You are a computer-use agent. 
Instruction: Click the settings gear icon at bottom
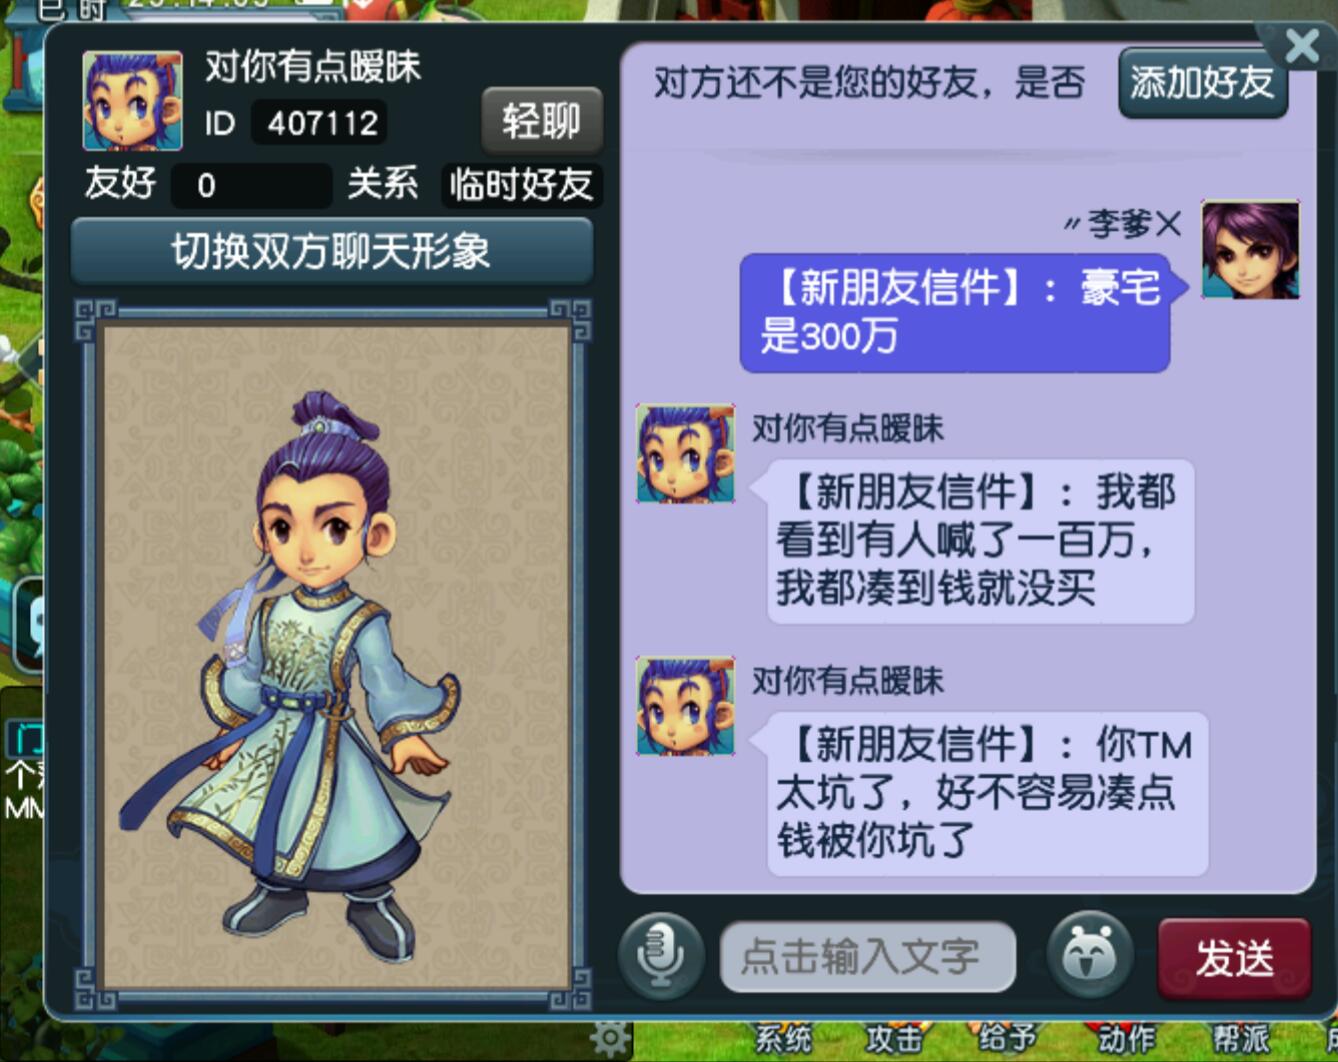coord(610,1038)
